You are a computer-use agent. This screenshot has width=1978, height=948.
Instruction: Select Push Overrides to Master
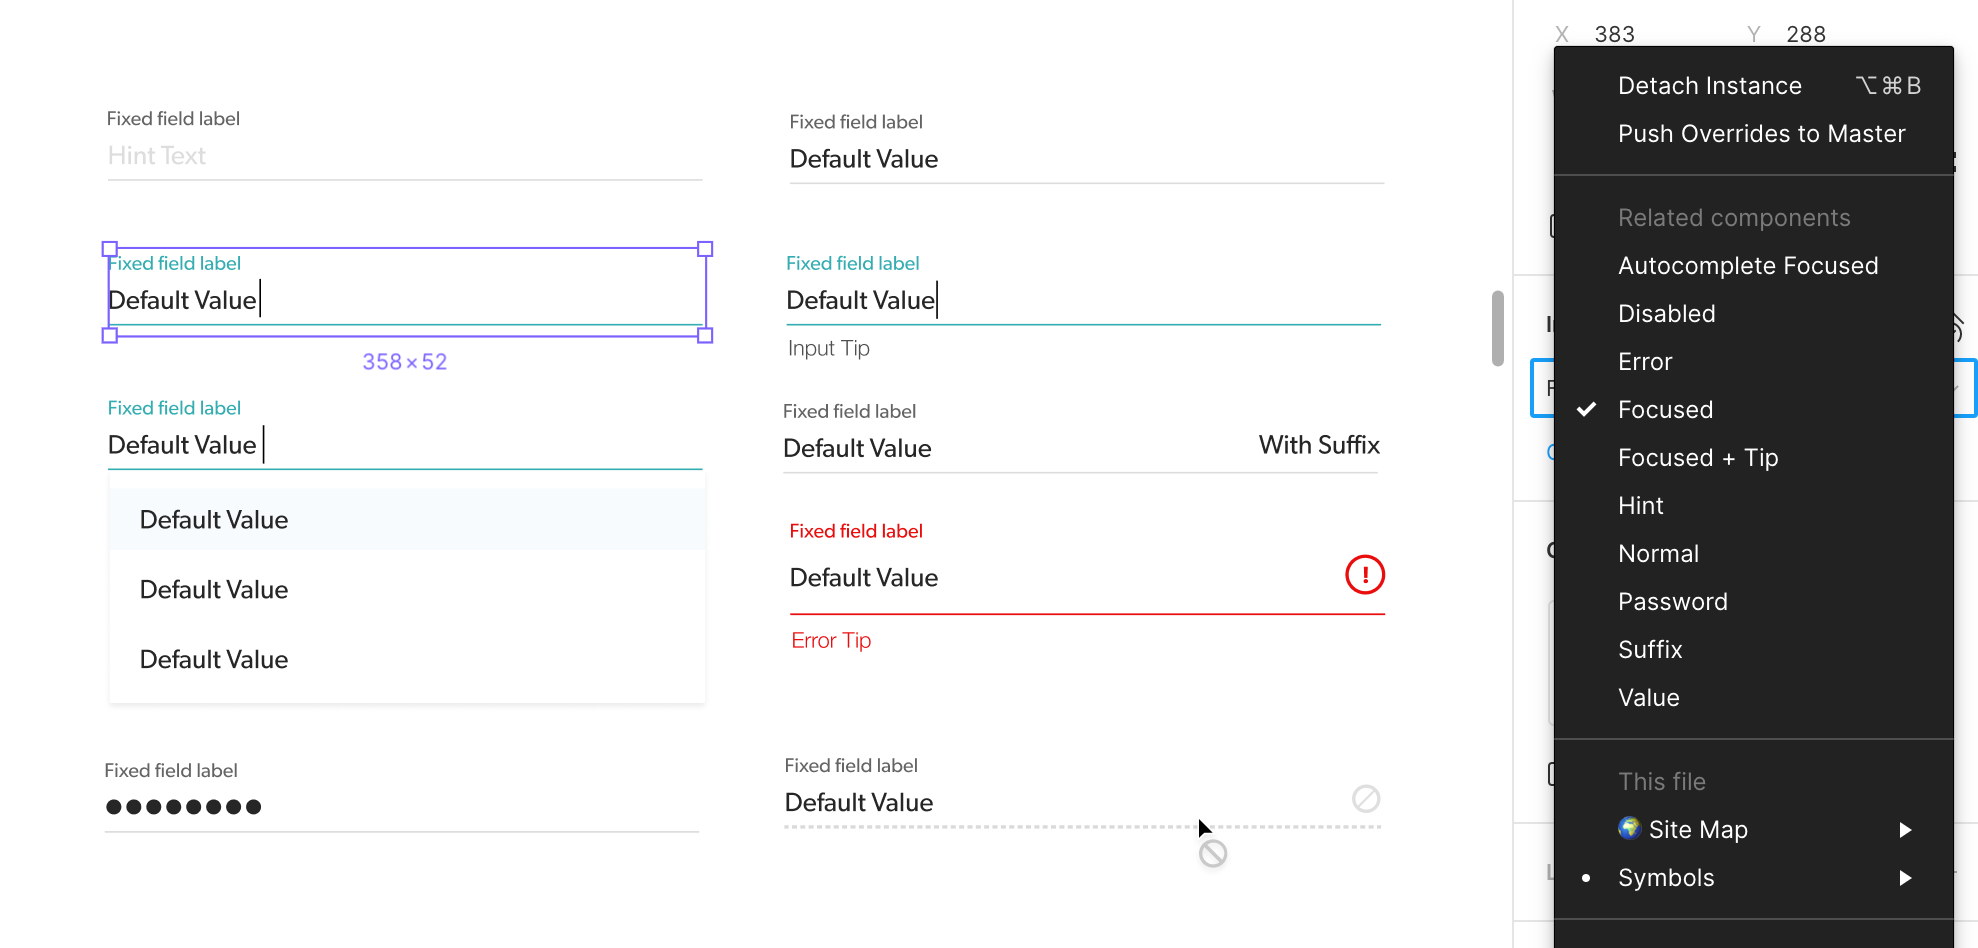click(x=1761, y=133)
